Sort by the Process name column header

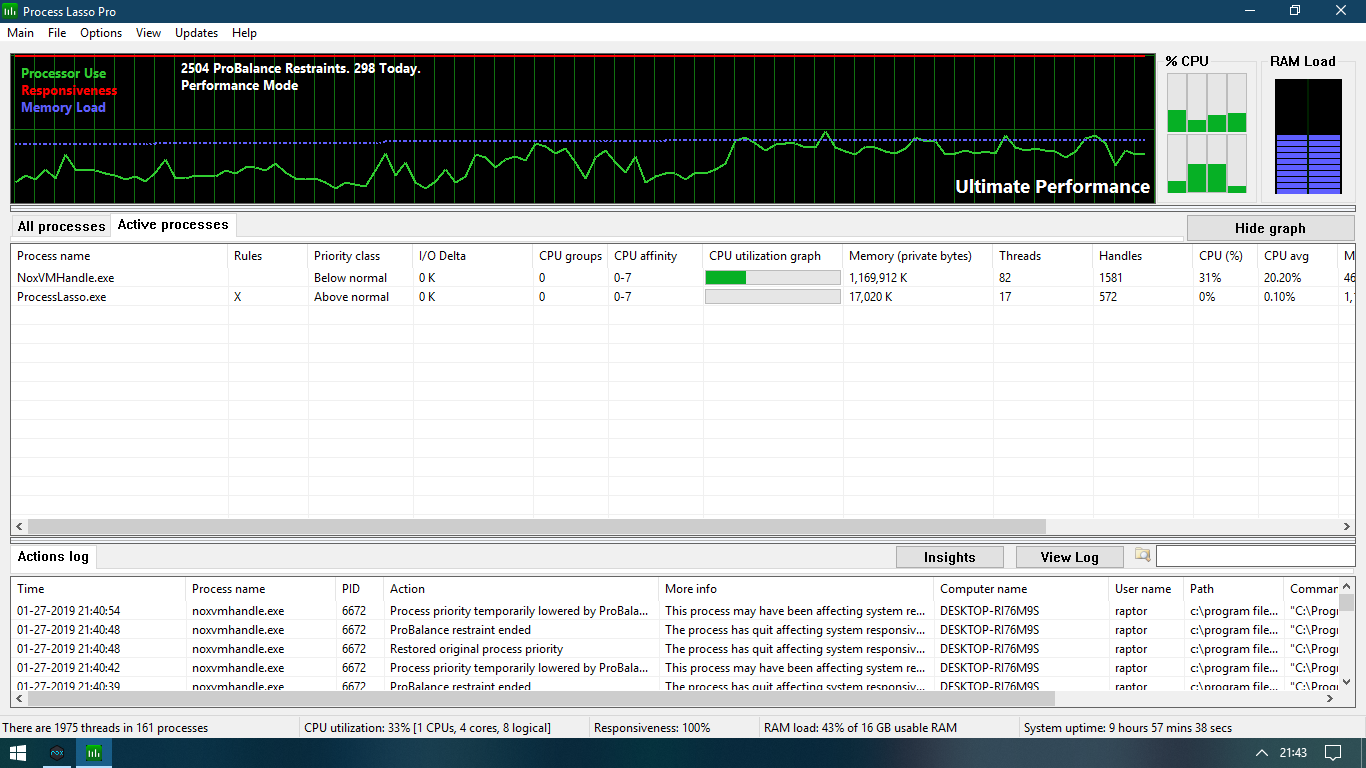pyautogui.click(x=119, y=256)
